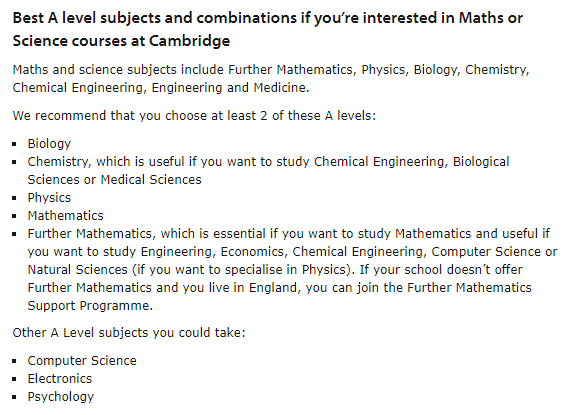Select the Psychology list item
The image size is (570, 415).
(x=61, y=397)
